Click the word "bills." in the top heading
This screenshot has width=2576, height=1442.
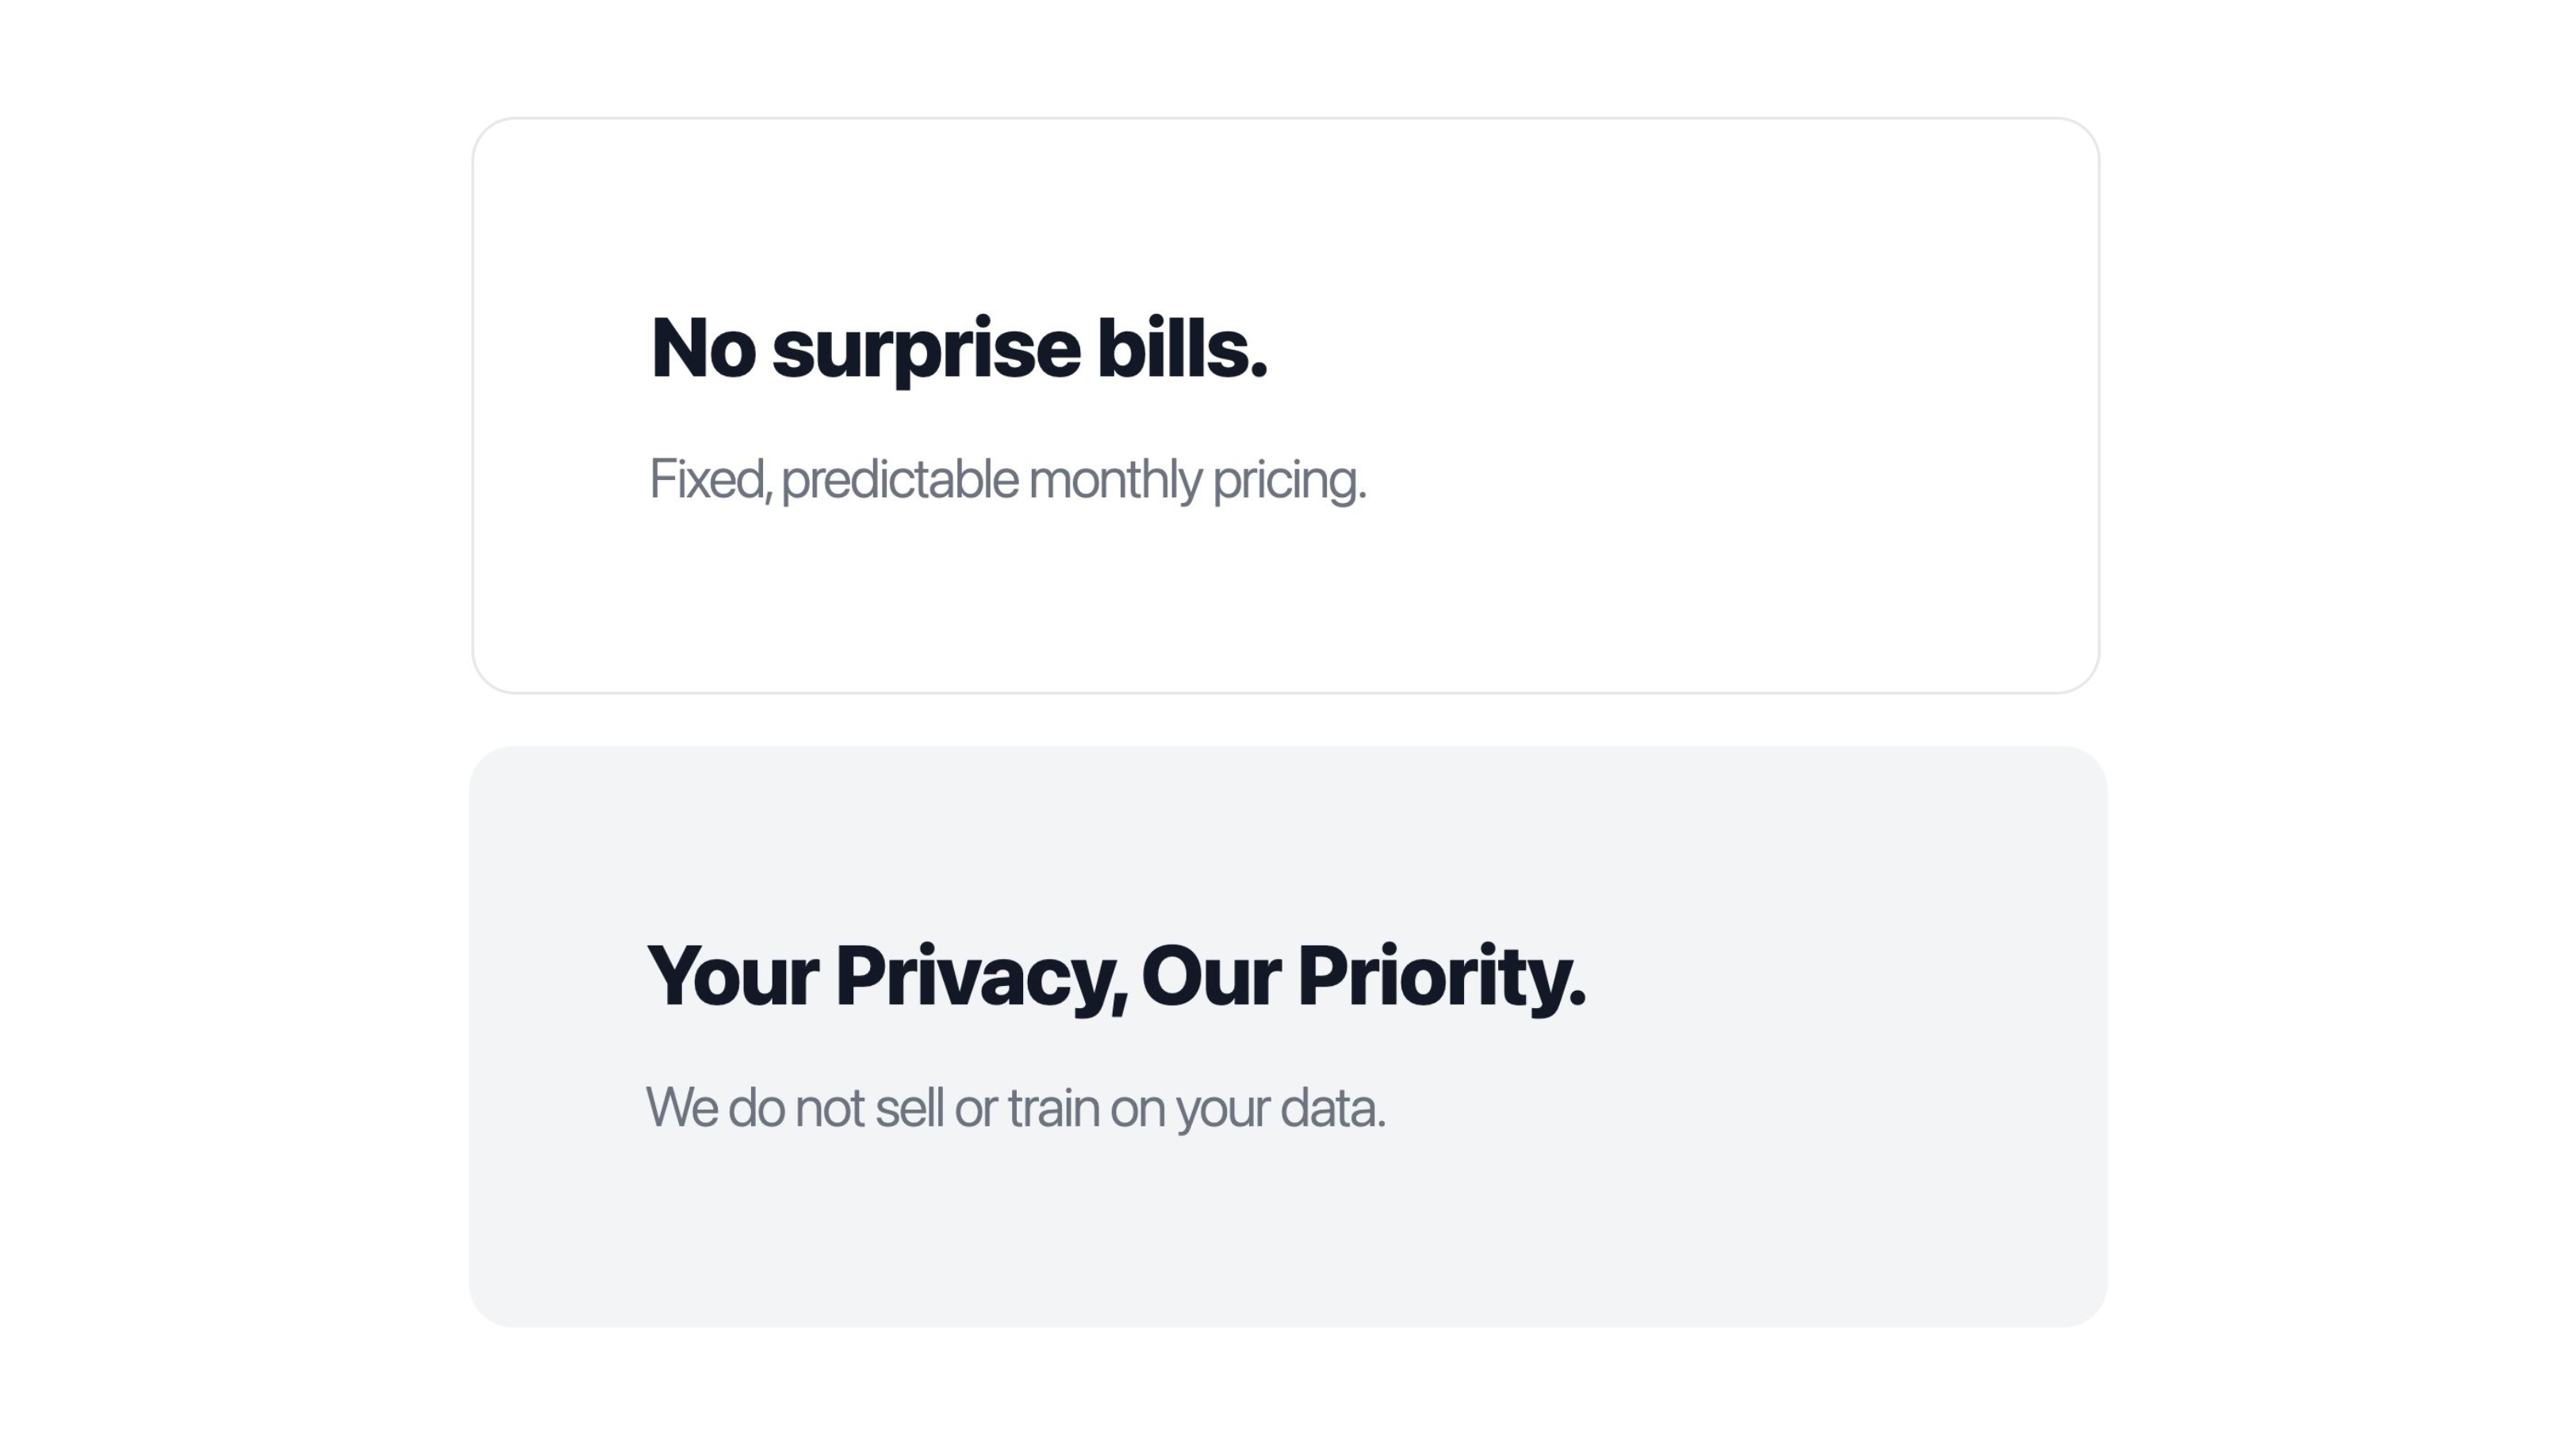1182,348
